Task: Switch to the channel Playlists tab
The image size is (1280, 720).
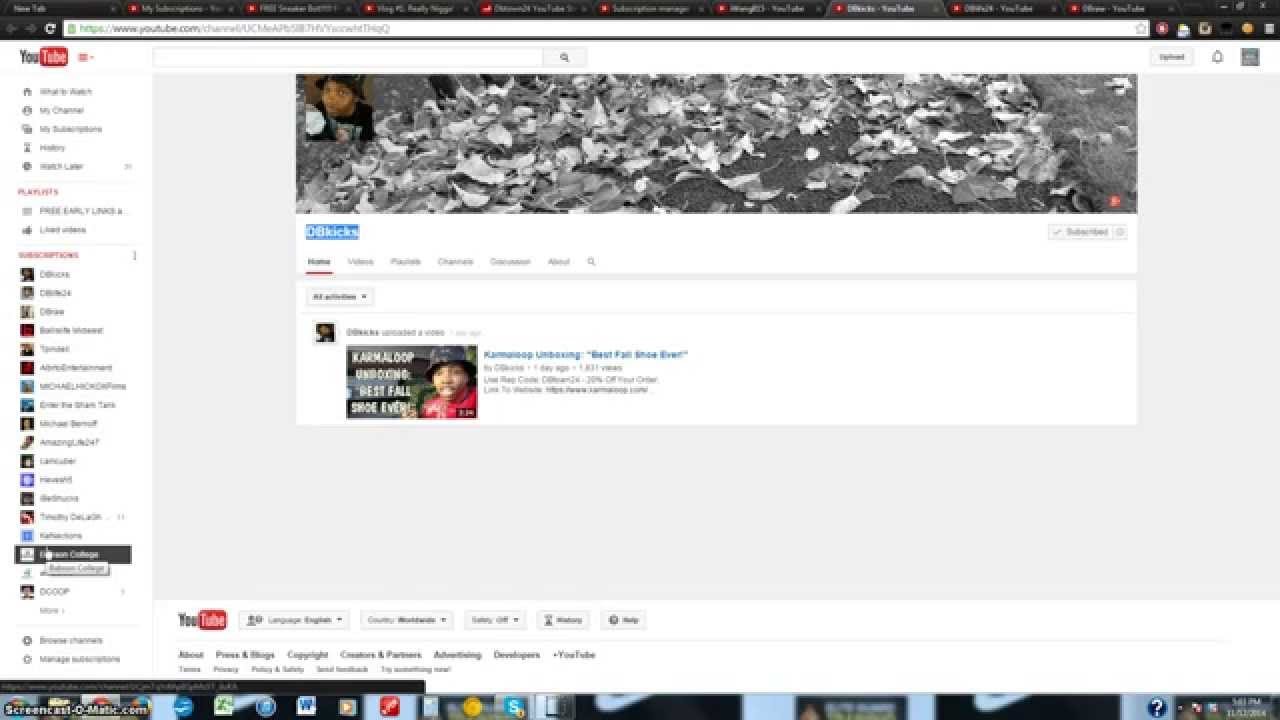Action: (405, 262)
